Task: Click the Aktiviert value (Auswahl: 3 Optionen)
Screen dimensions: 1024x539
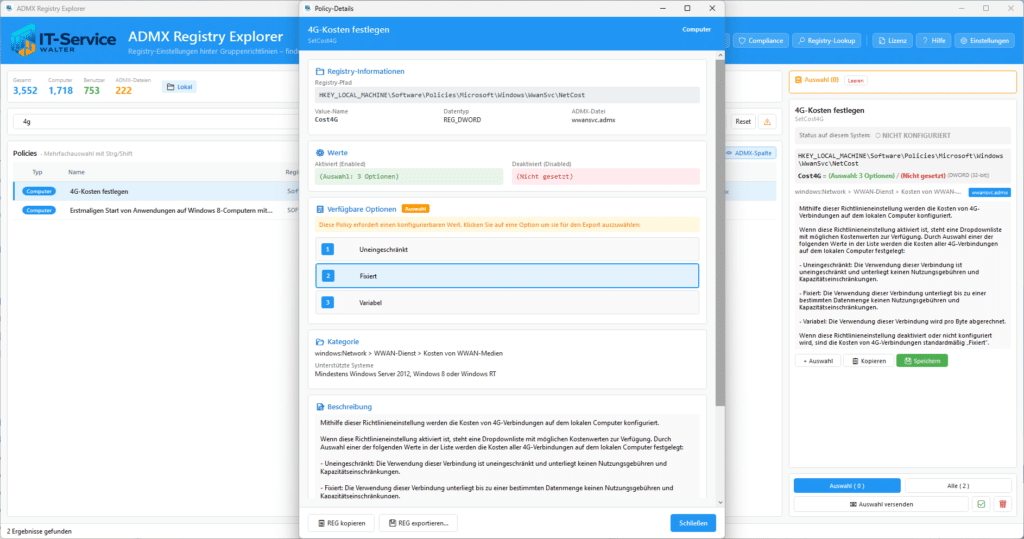Action: [409, 176]
